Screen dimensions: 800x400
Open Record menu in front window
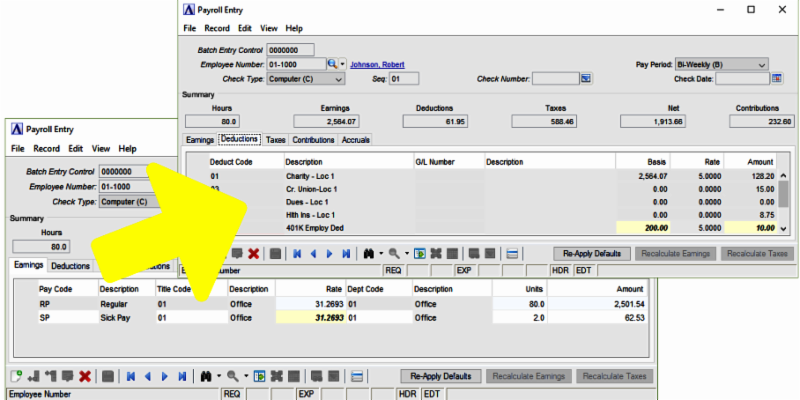(217, 28)
